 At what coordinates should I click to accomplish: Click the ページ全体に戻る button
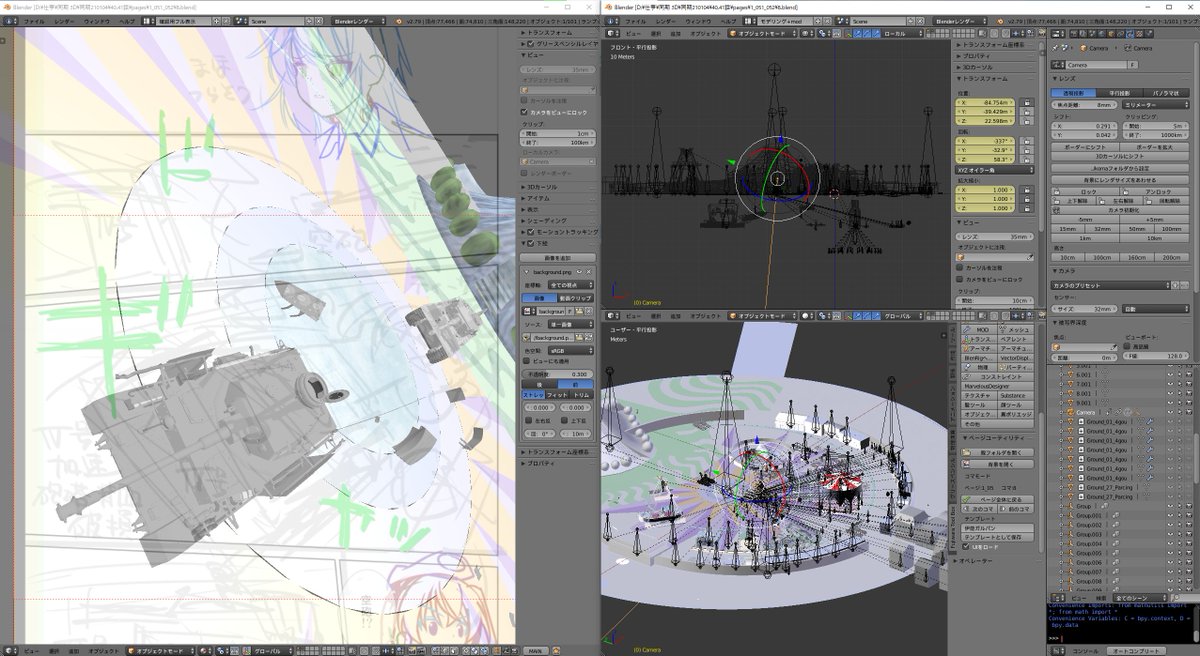tap(999, 498)
